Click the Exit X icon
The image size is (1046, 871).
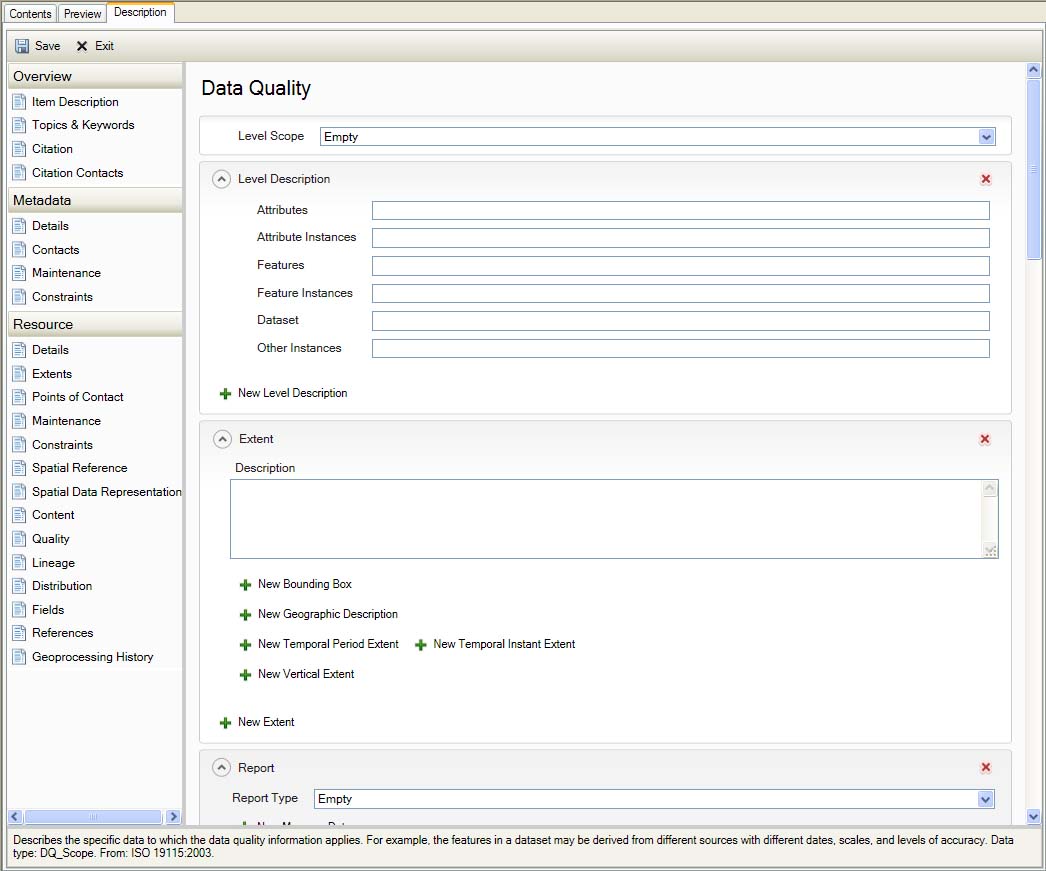(x=82, y=46)
